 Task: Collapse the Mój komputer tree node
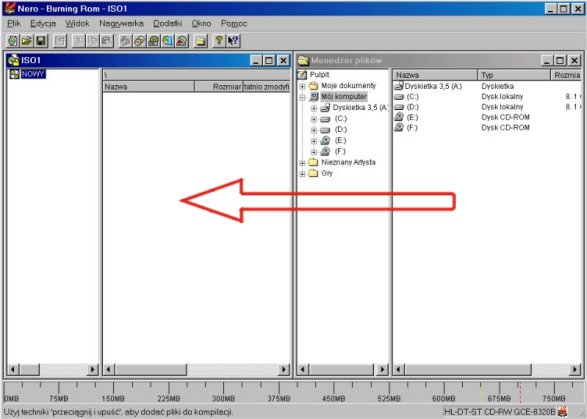click(x=302, y=97)
